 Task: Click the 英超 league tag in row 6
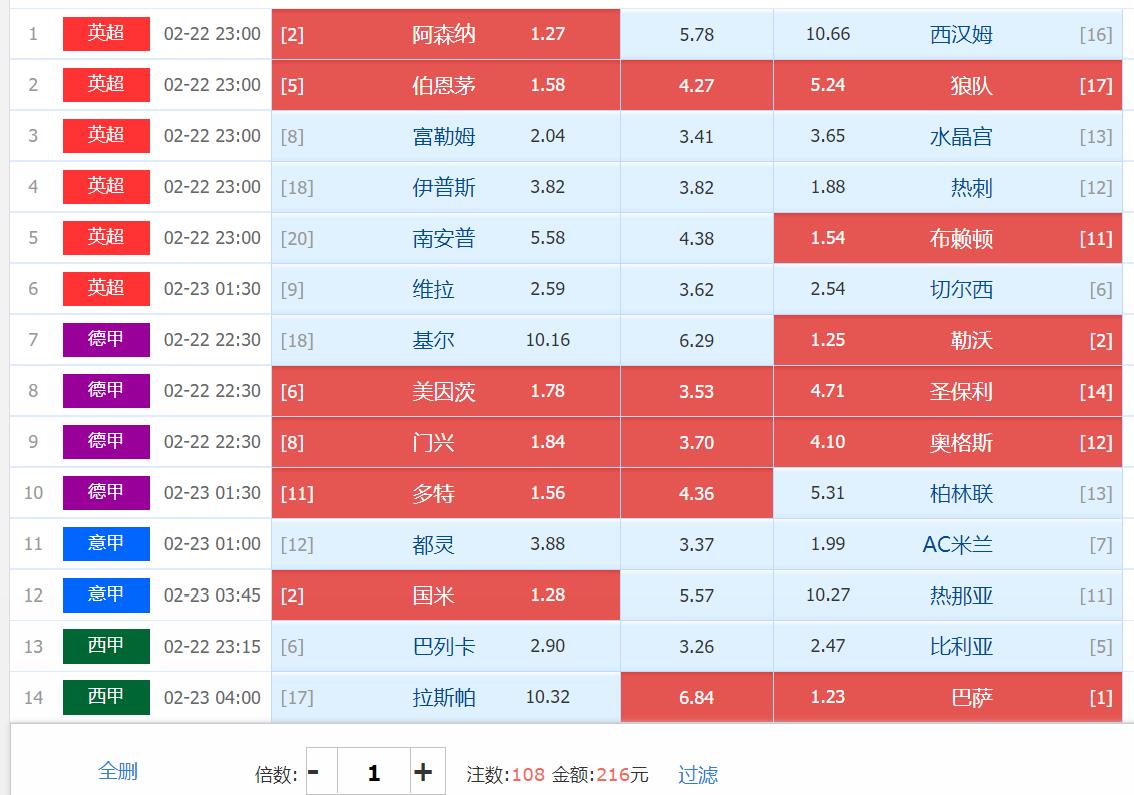point(106,289)
